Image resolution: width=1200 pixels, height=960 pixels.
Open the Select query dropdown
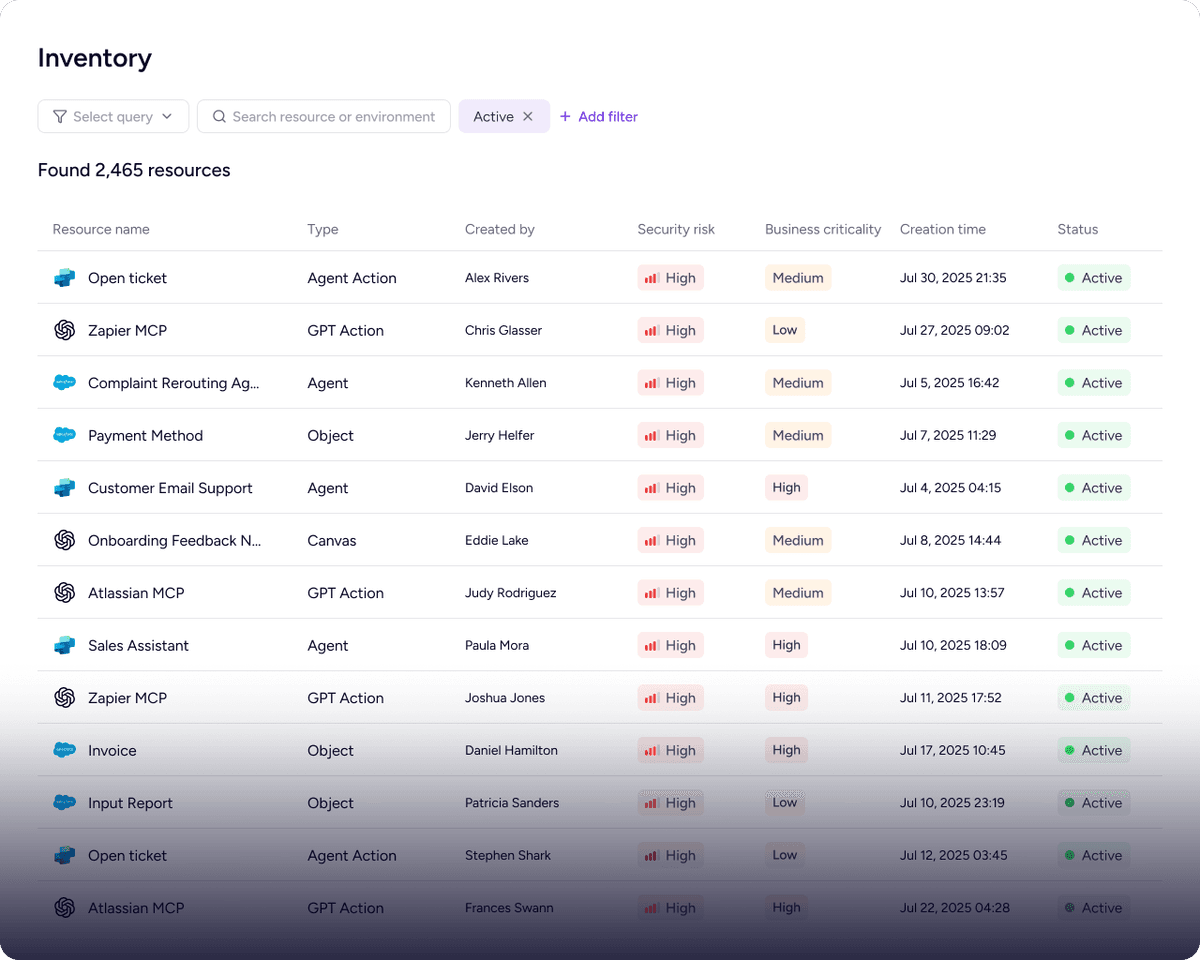(113, 117)
